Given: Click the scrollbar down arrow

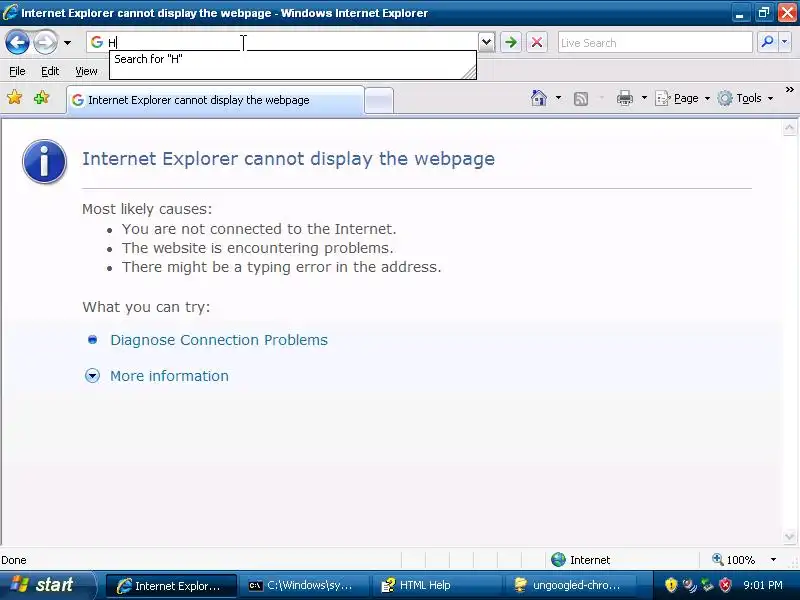Looking at the screenshot, I should pyautogui.click(x=789, y=537).
